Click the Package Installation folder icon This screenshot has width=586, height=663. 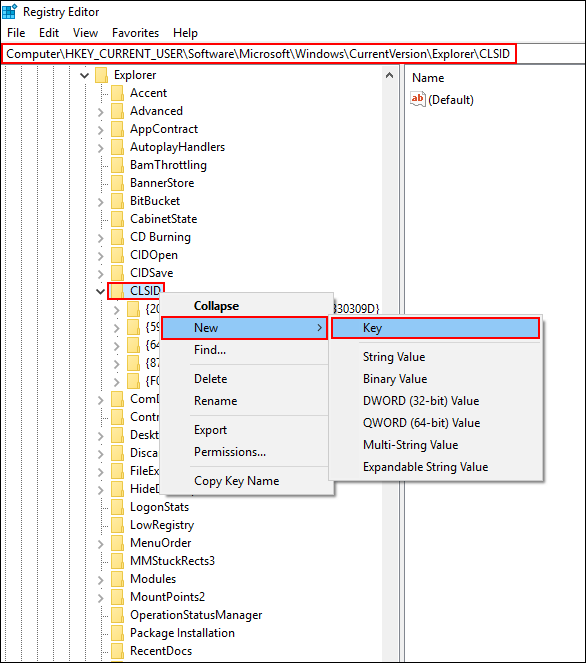117,633
